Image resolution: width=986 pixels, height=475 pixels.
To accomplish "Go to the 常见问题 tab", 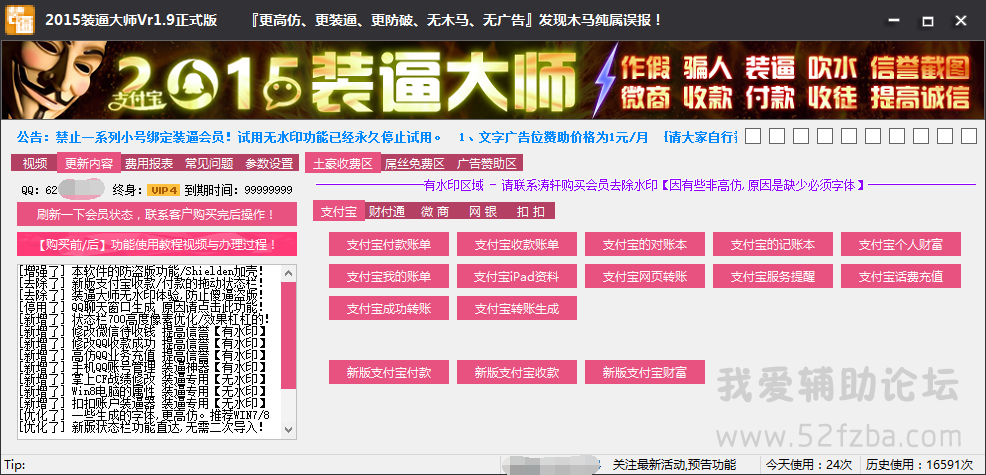I will [209, 164].
